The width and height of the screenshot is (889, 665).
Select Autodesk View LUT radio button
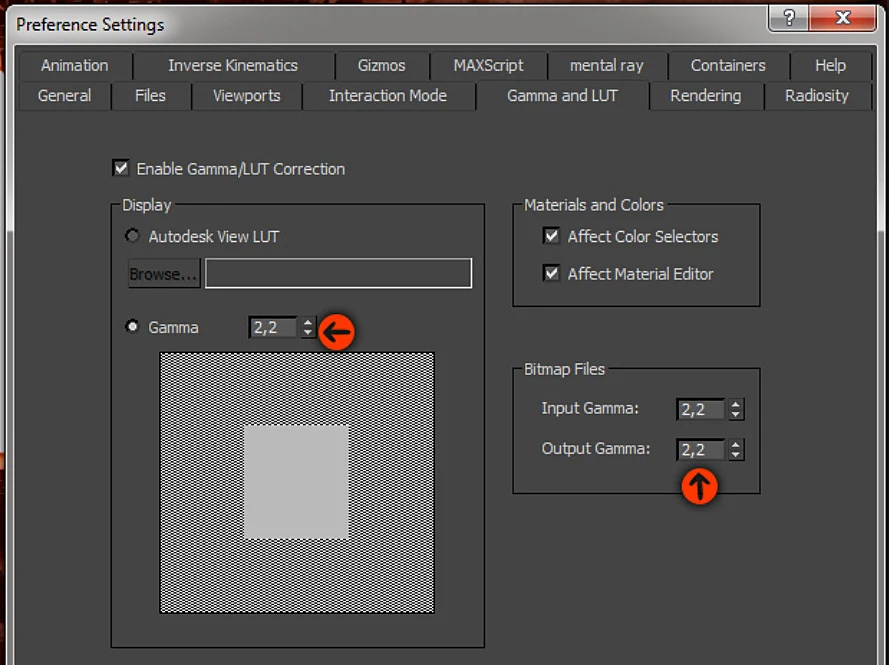[x=132, y=236]
